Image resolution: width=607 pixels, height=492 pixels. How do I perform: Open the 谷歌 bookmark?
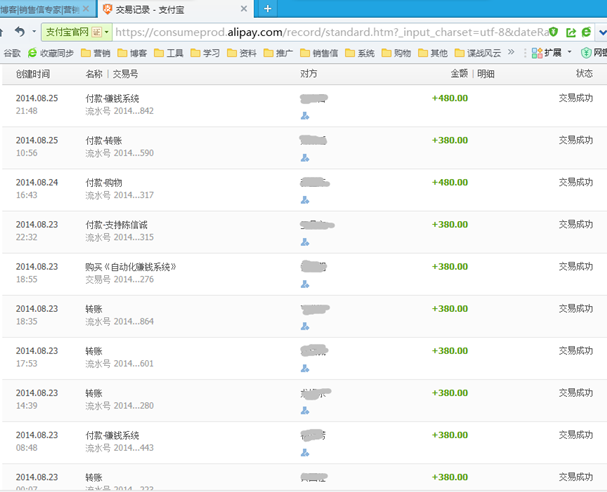pyautogui.click(x=12, y=53)
